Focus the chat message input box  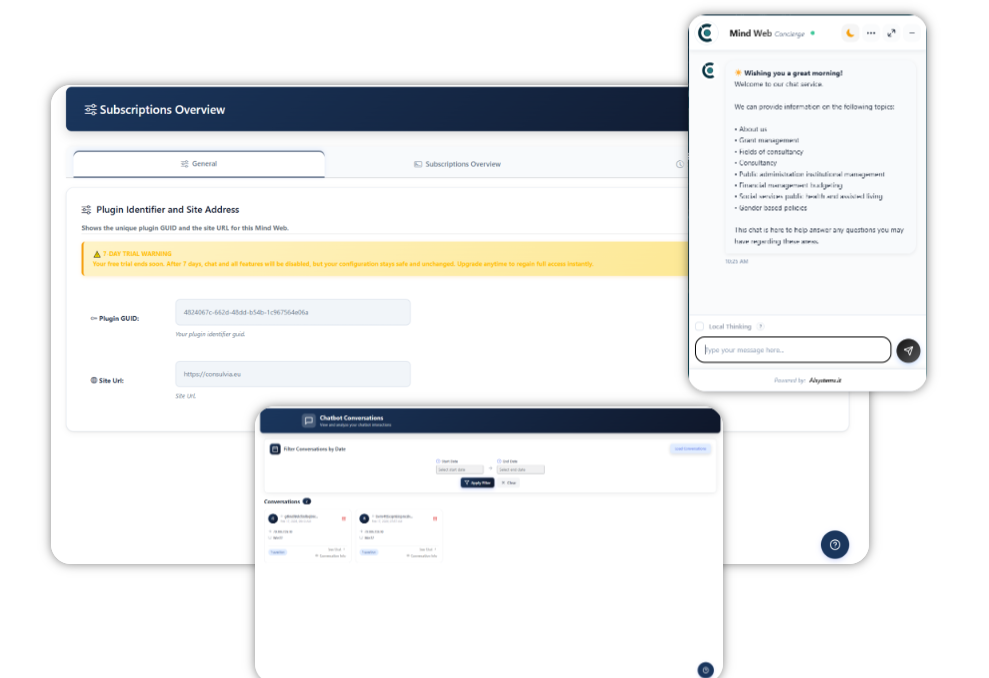(x=792, y=350)
